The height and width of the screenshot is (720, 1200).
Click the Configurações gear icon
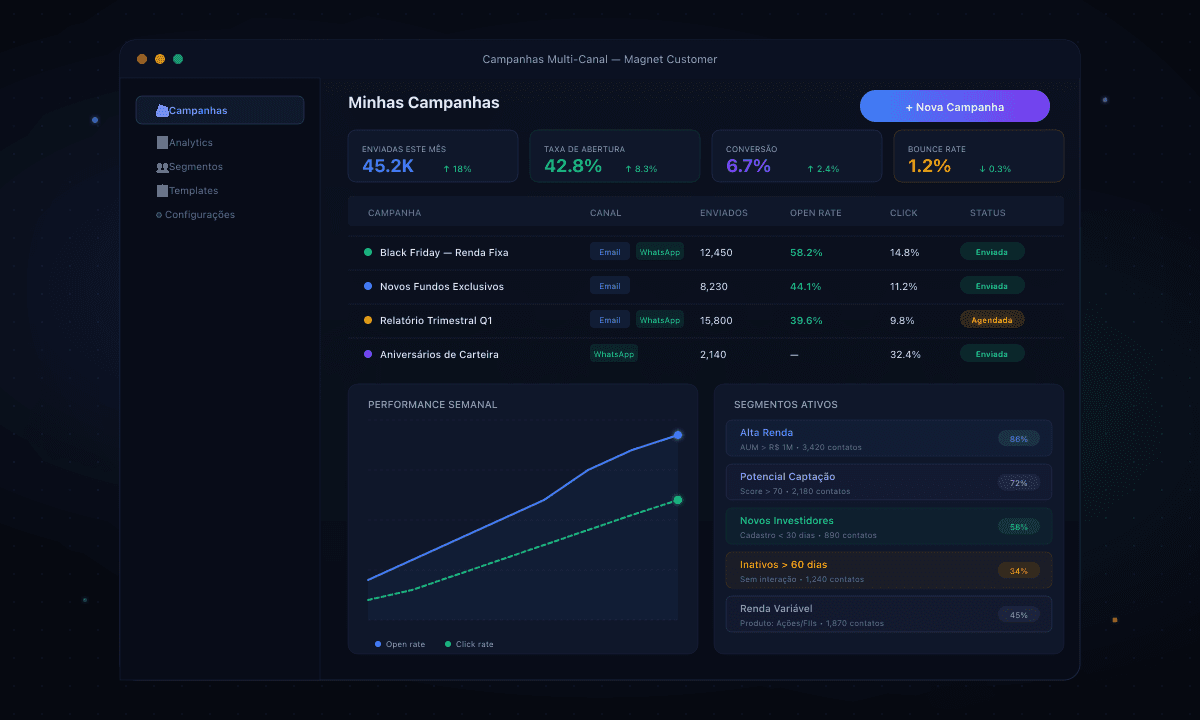click(158, 214)
